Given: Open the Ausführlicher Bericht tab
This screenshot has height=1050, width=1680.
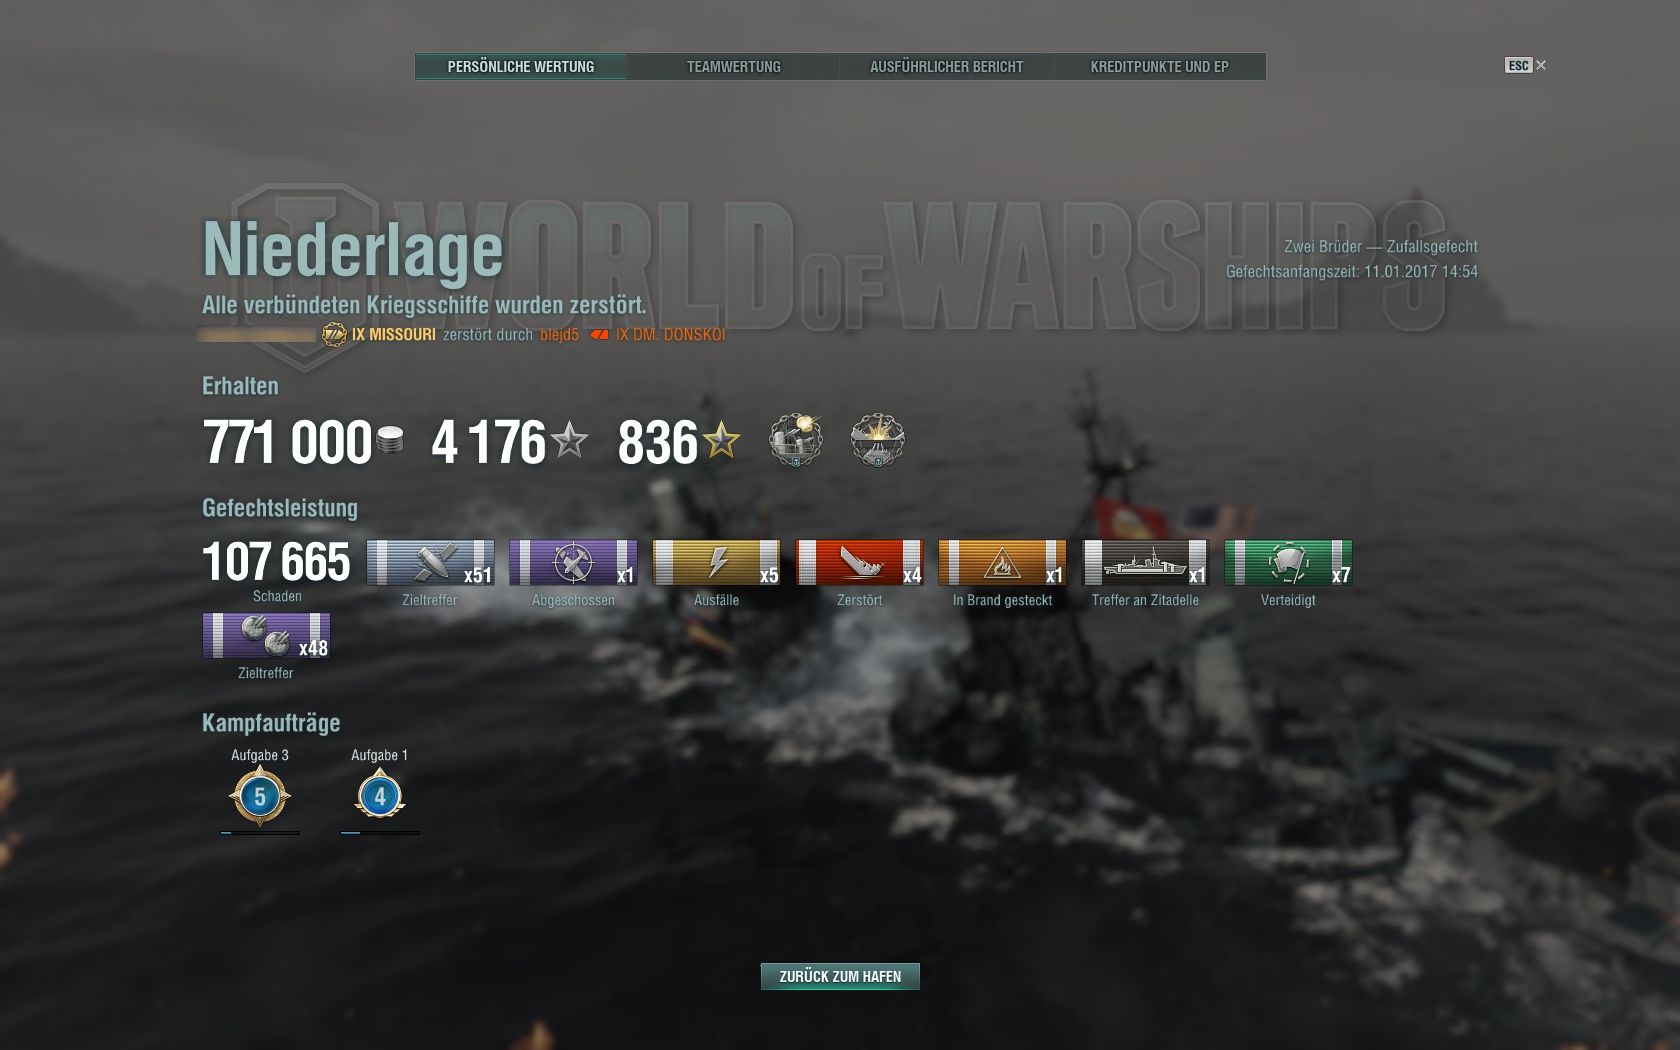Looking at the screenshot, I should (x=946, y=67).
